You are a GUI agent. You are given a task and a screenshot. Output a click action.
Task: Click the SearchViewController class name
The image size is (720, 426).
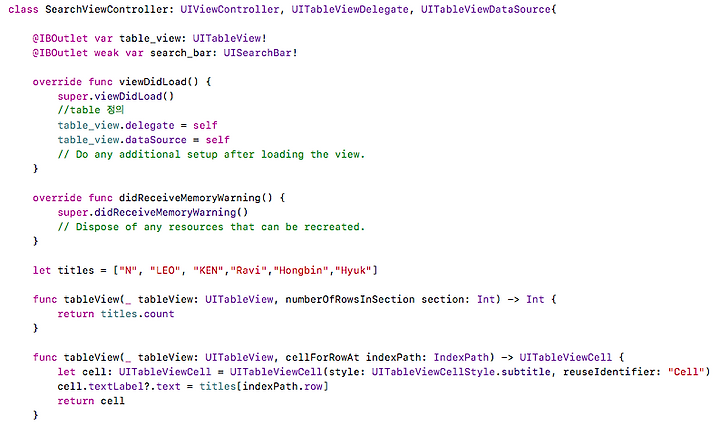pyautogui.click(x=107, y=9)
